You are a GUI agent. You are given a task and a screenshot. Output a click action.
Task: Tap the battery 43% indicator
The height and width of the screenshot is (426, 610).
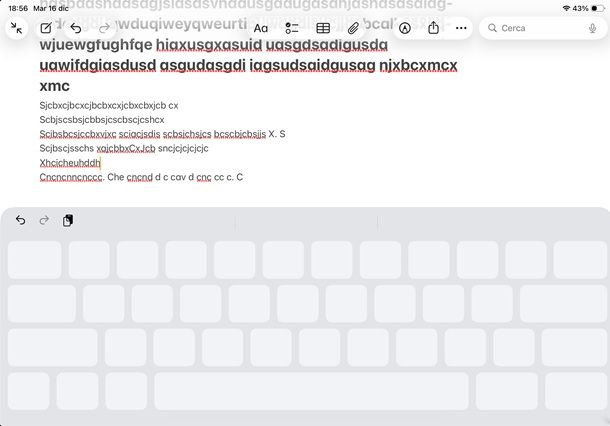coord(588,8)
